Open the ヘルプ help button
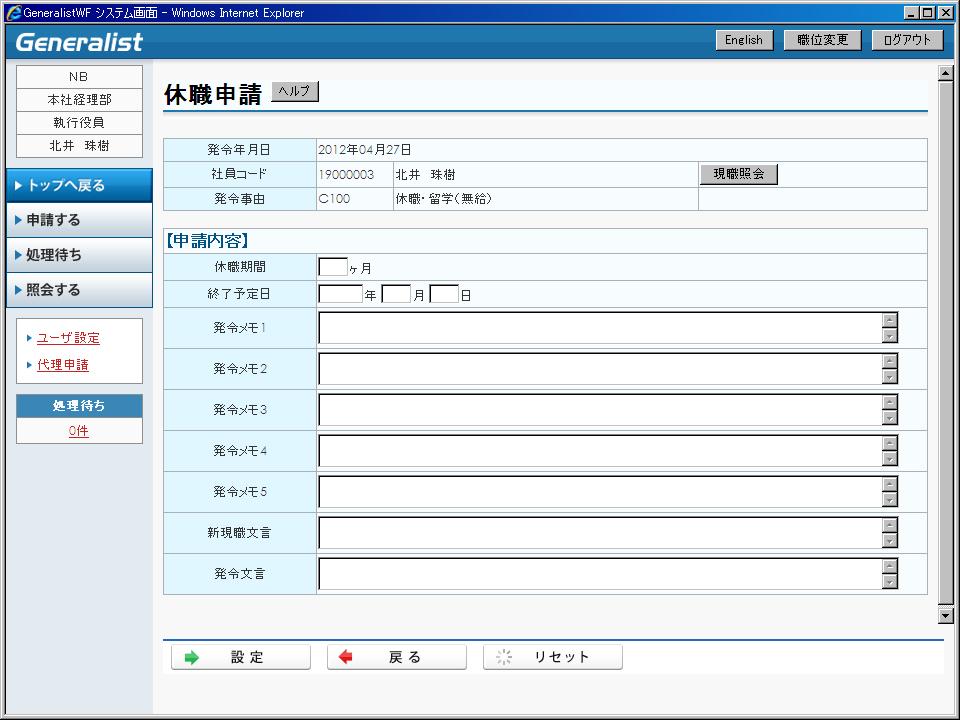 pos(294,91)
